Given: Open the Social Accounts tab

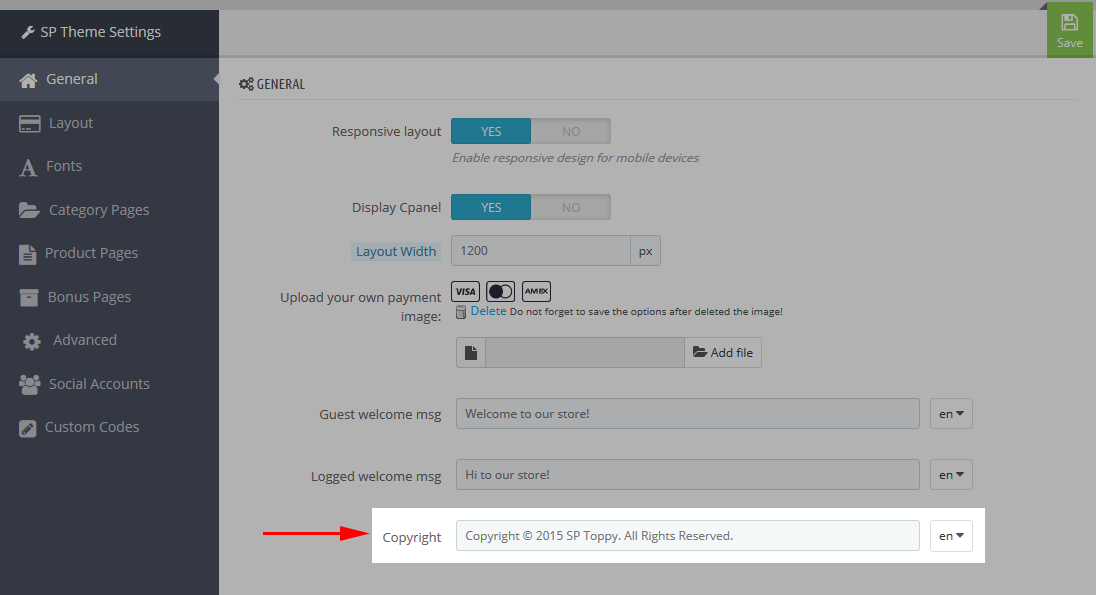Looking at the screenshot, I should point(109,384).
